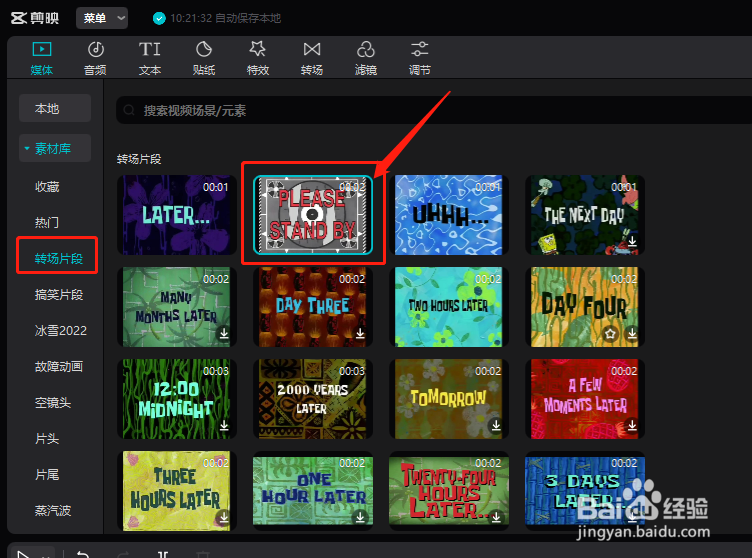Select the 3 DAYS LATER clip thumbnail

point(585,491)
